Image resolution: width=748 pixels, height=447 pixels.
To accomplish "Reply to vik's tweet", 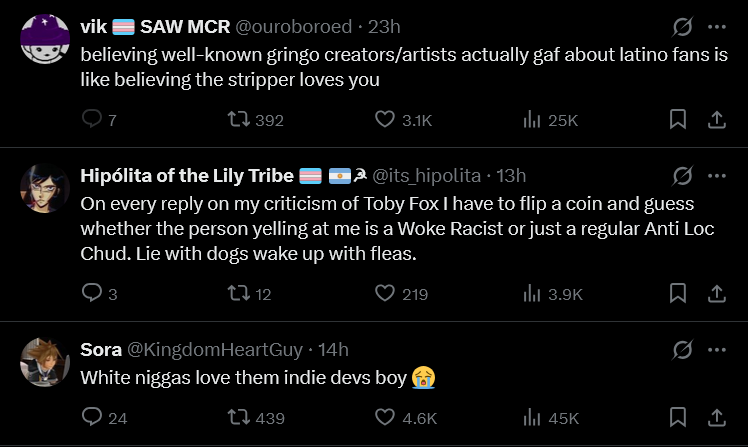I will point(92,120).
